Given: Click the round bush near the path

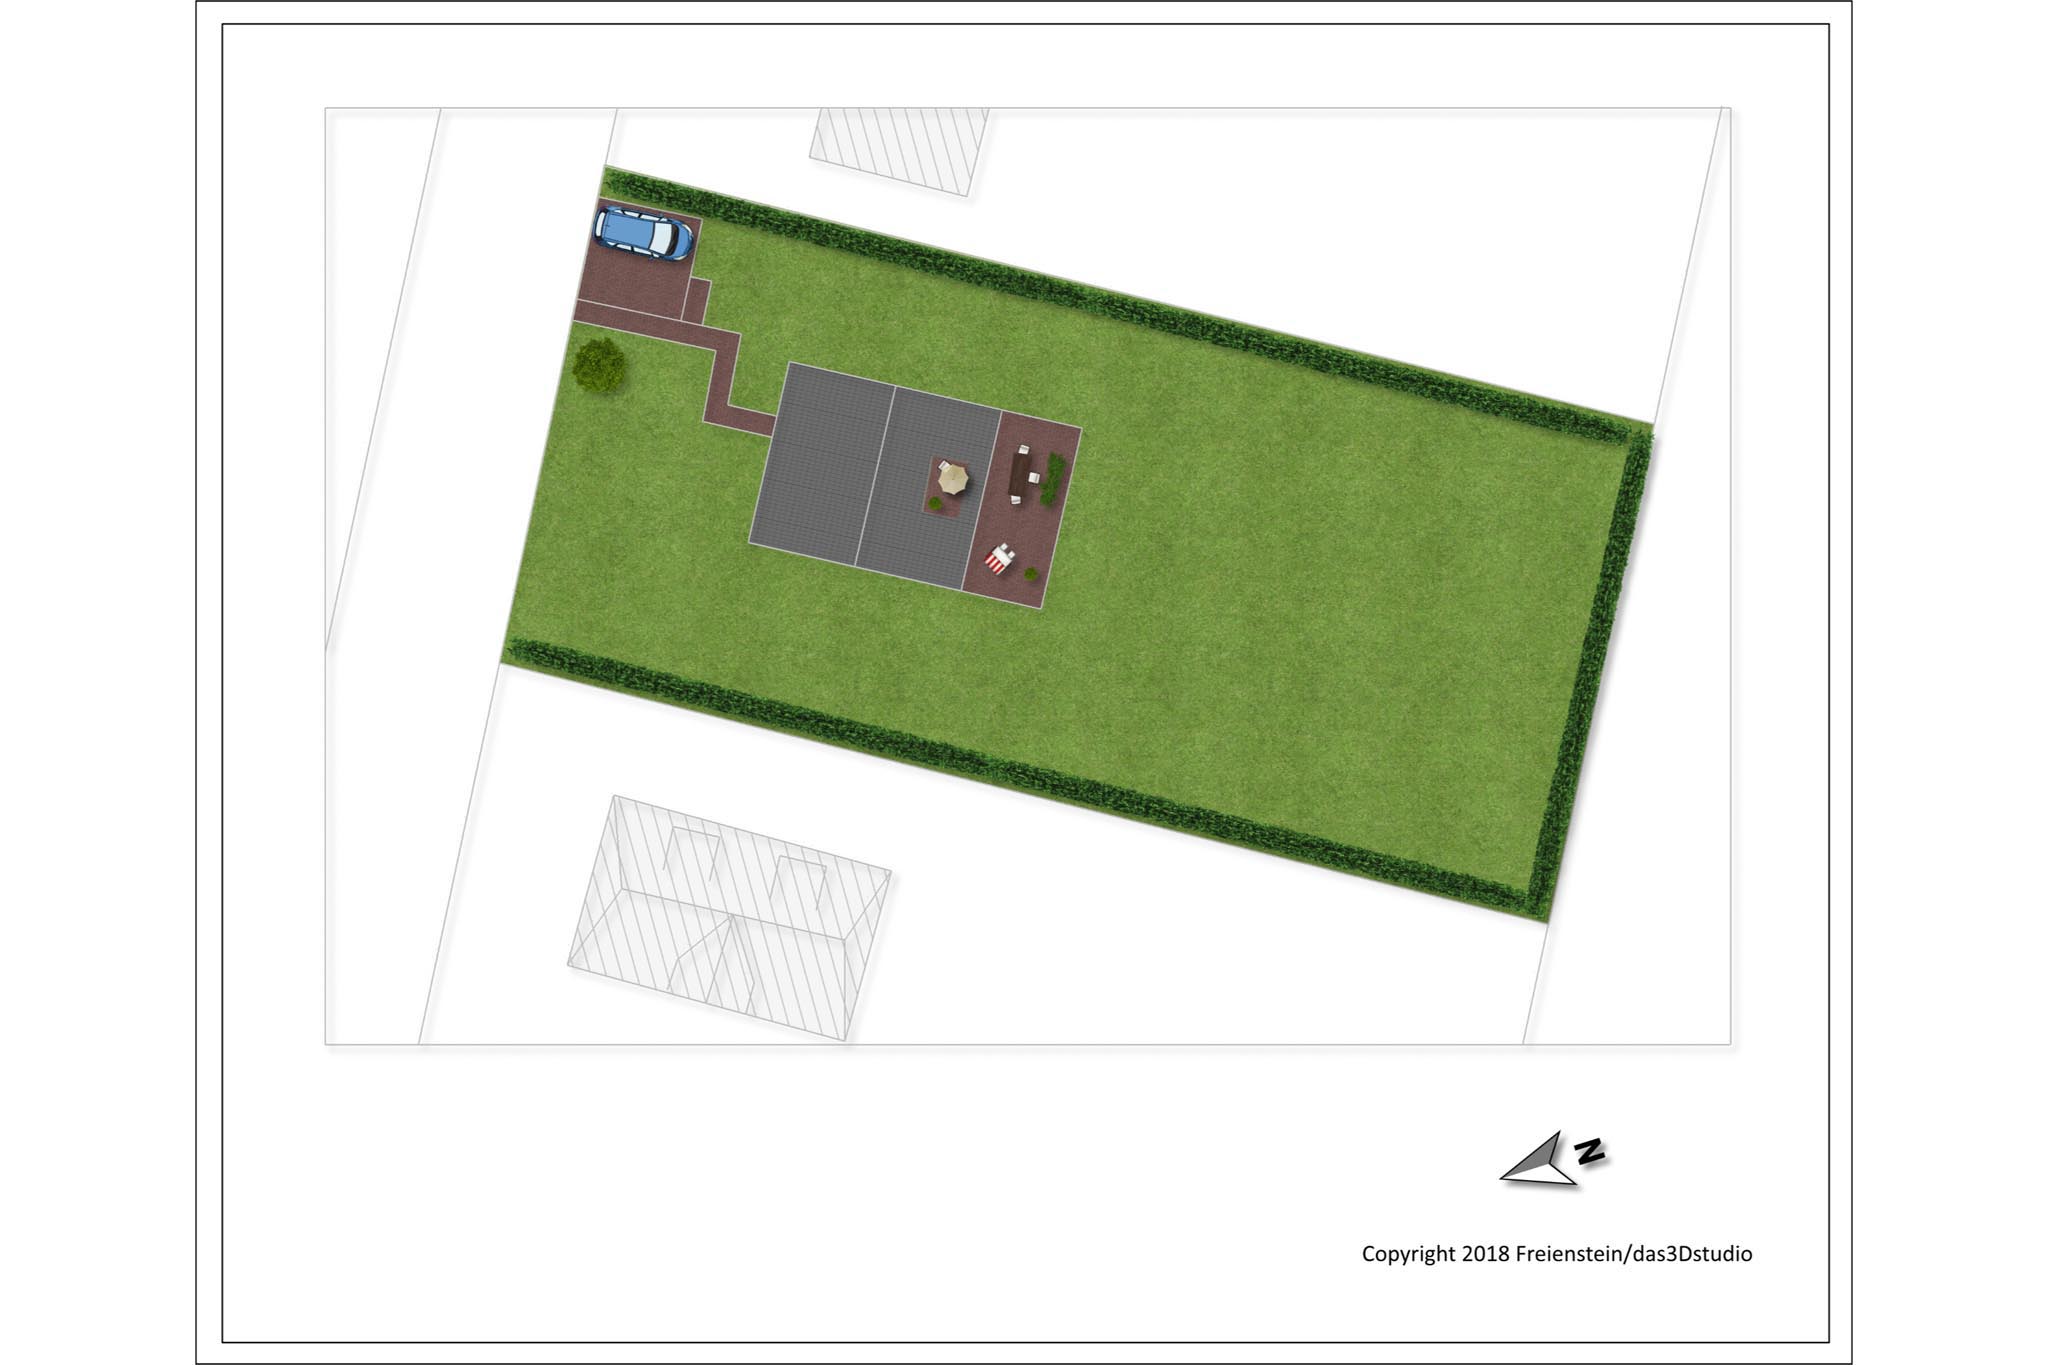Looking at the screenshot, I should [x=600, y=364].
